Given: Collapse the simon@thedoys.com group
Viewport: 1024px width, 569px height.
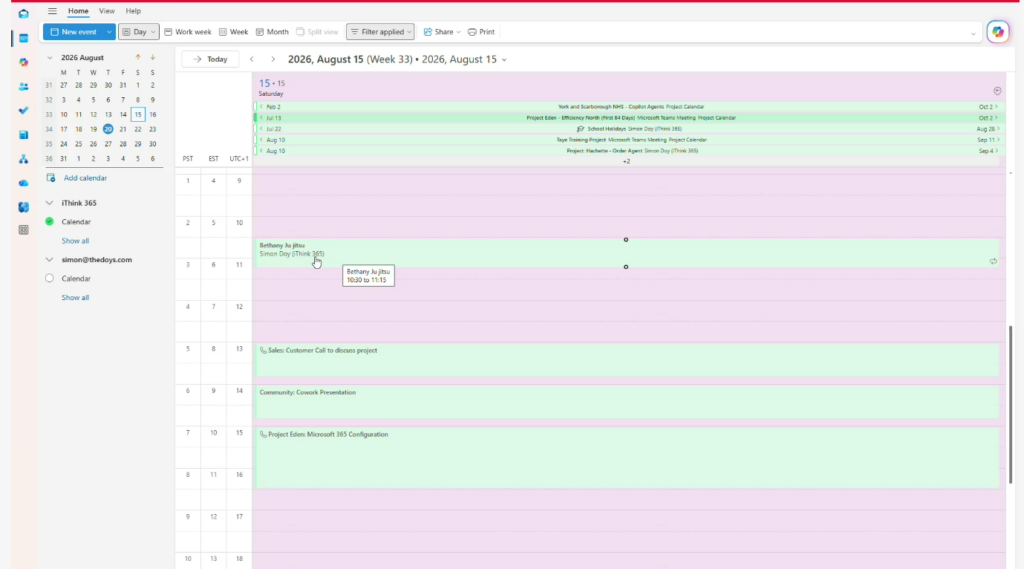Looking at the screenshot, I should (x=50, y=260).
